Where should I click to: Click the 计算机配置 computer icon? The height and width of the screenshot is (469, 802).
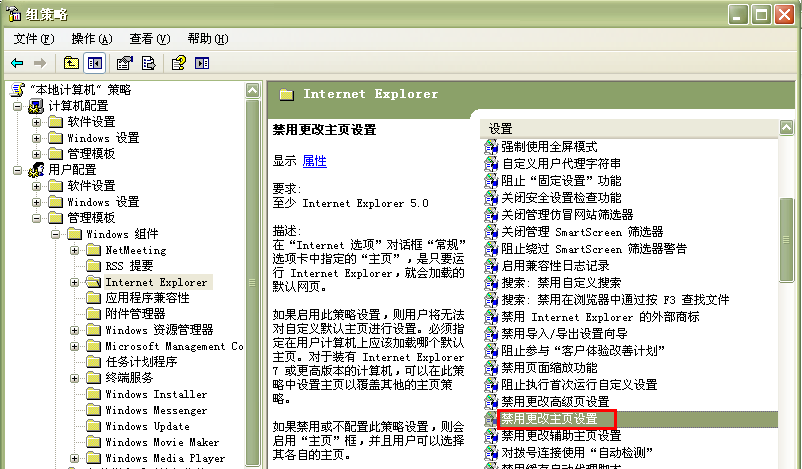coord(36,106)
